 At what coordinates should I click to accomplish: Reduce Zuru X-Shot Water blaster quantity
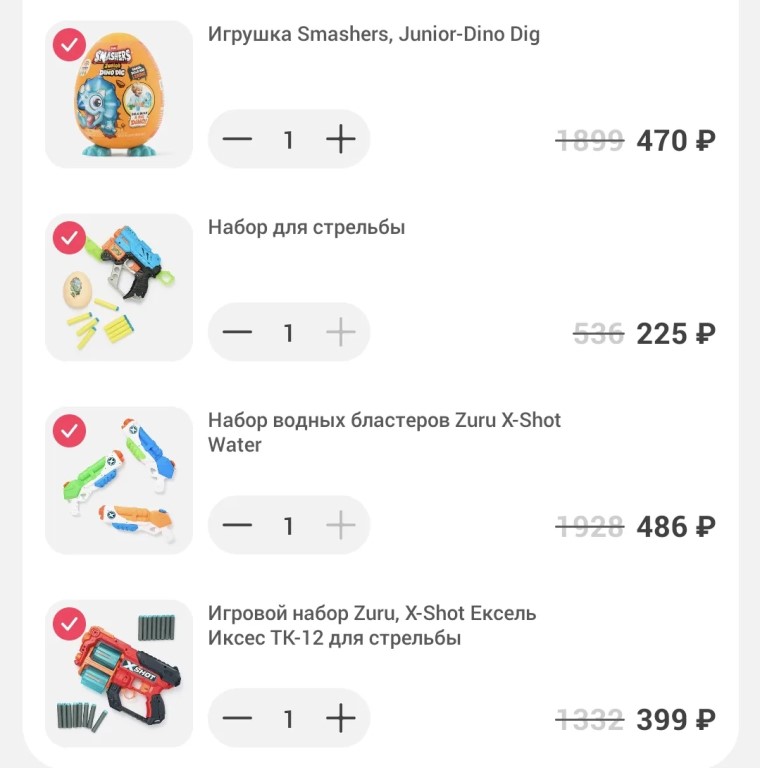[237, 525]
